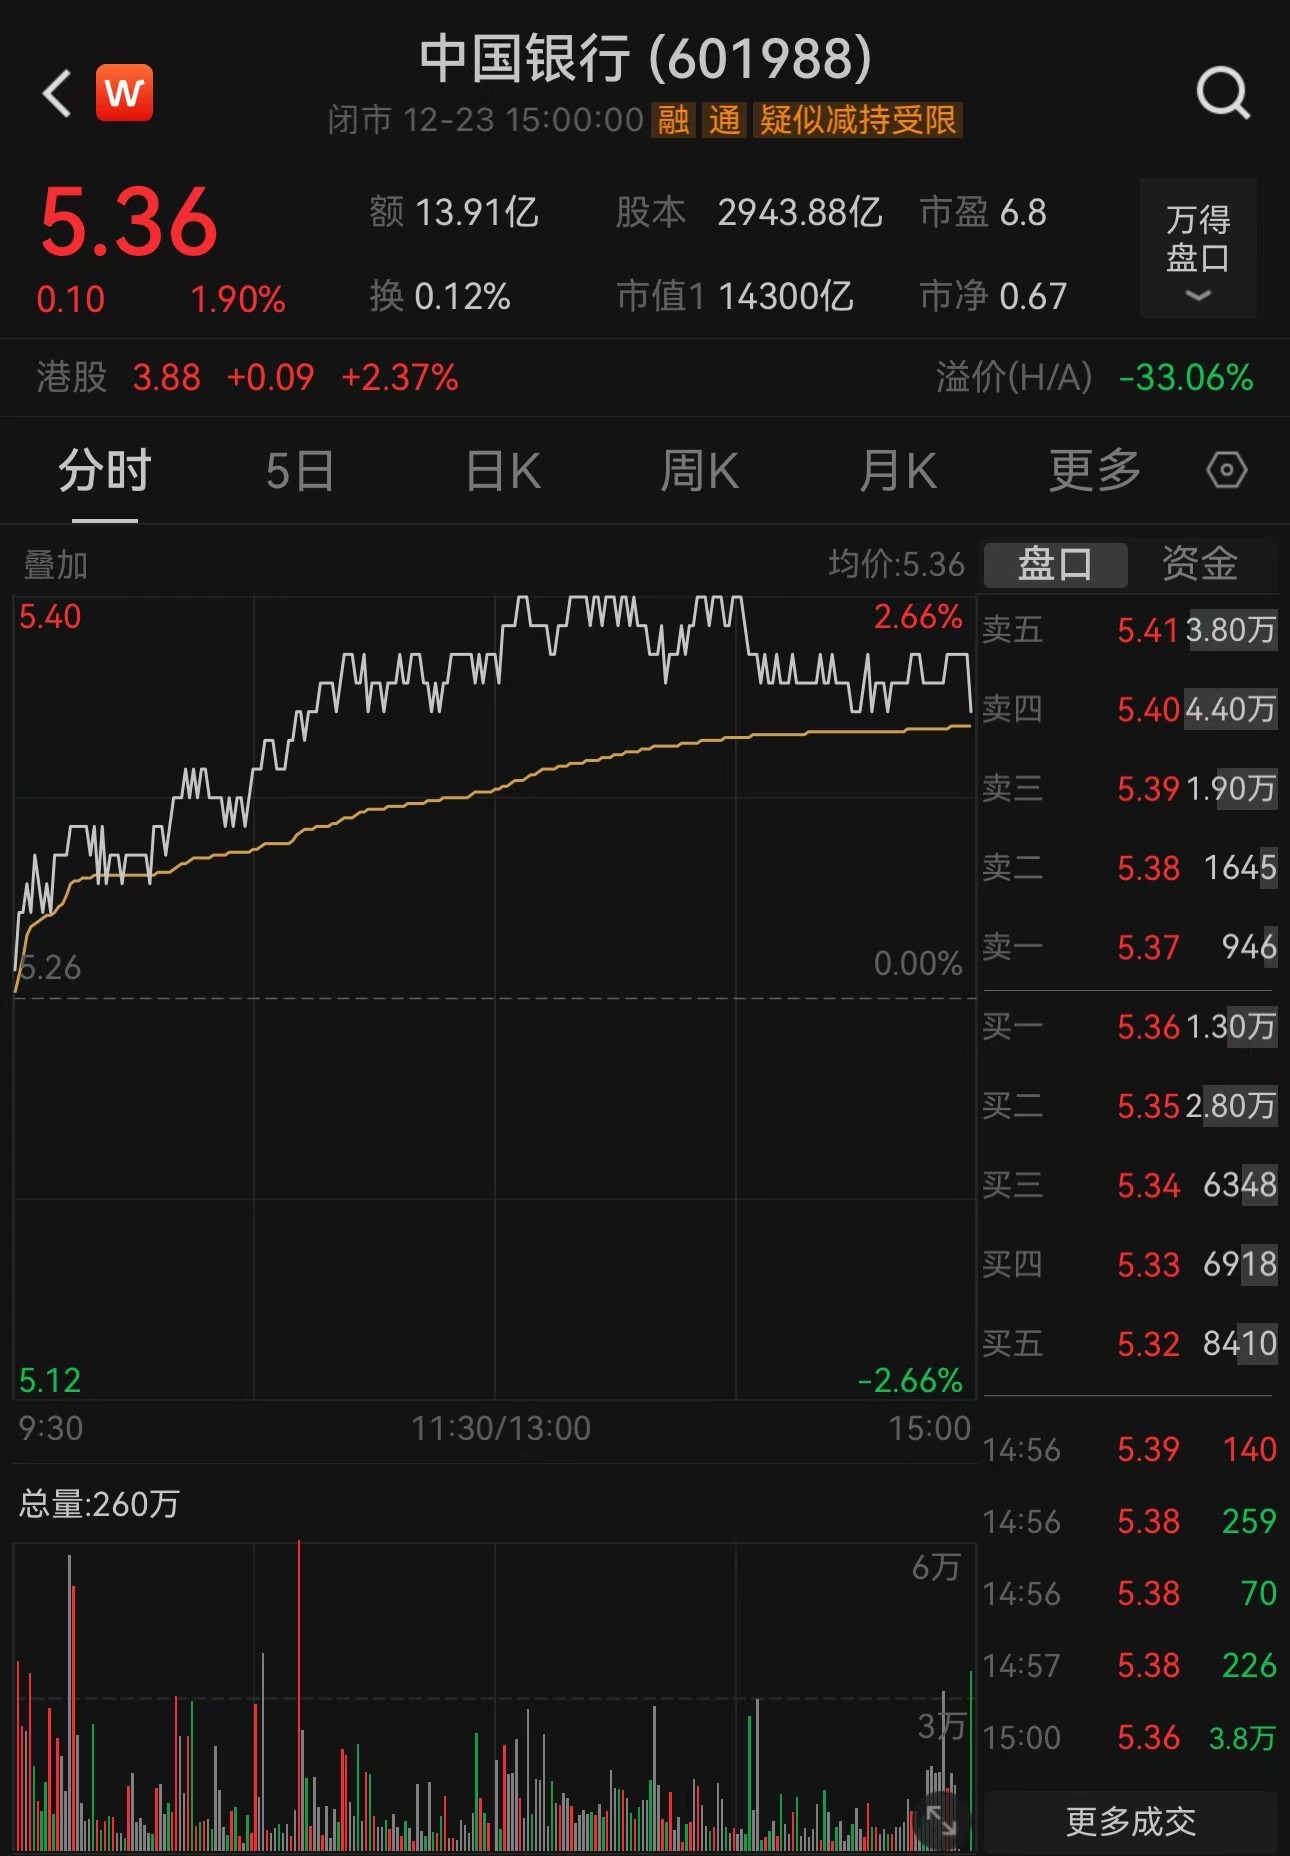Image resolution: width=1290 pixels, height=1856 pixels.
Task: Tap the 融 margin trading badge
Action: tap(673, 120)
